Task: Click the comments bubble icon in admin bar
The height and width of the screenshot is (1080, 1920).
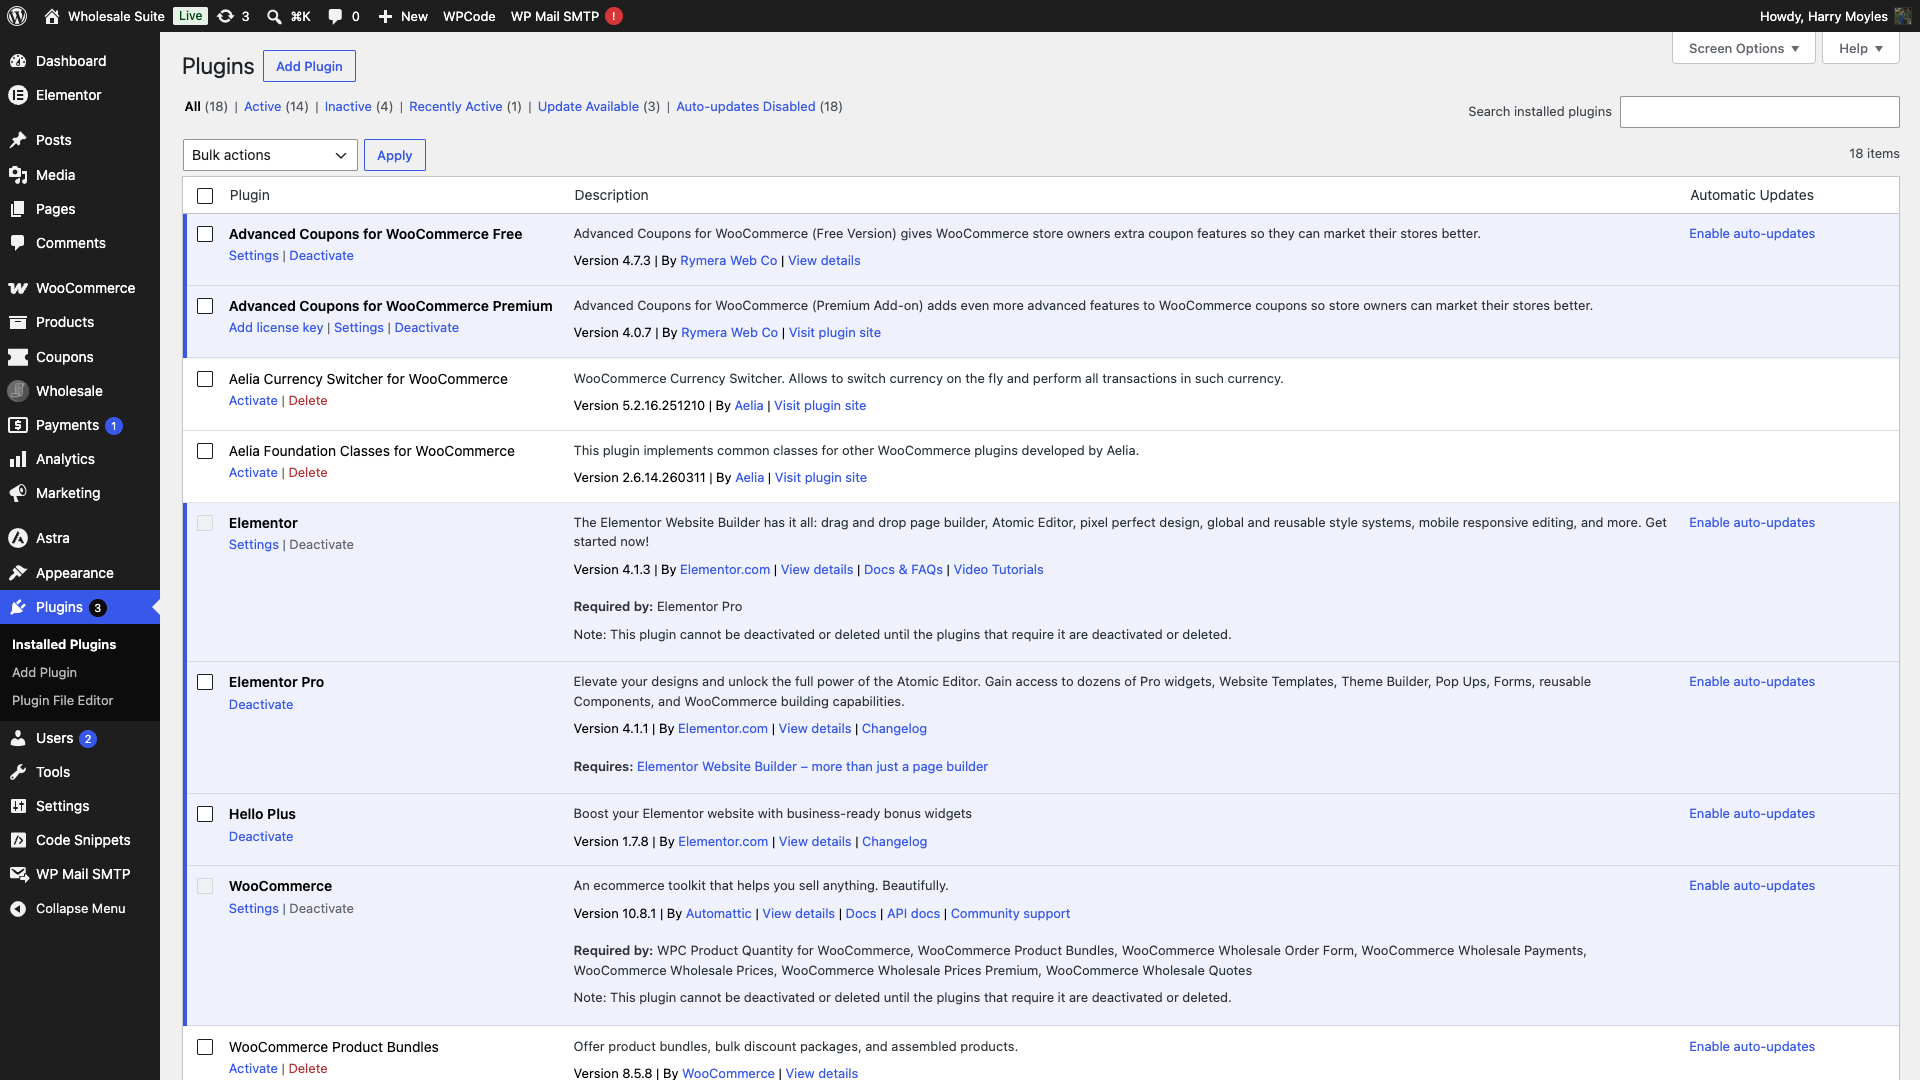Action: (335, 16)
